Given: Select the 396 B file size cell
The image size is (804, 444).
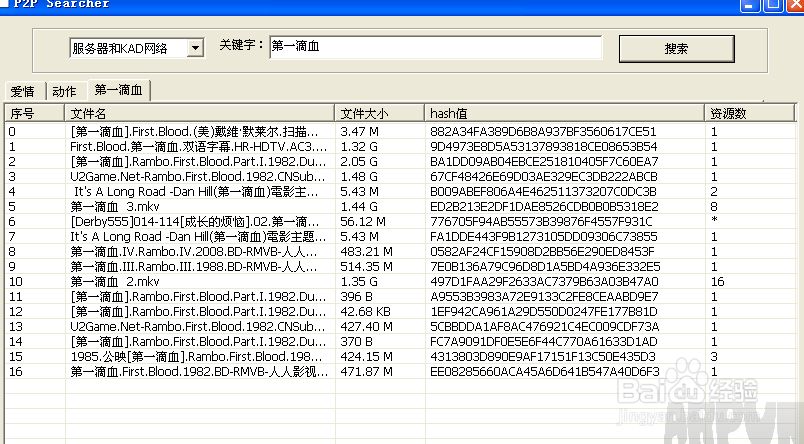Looking at the screenshot, I should click(x=356, y=297).
